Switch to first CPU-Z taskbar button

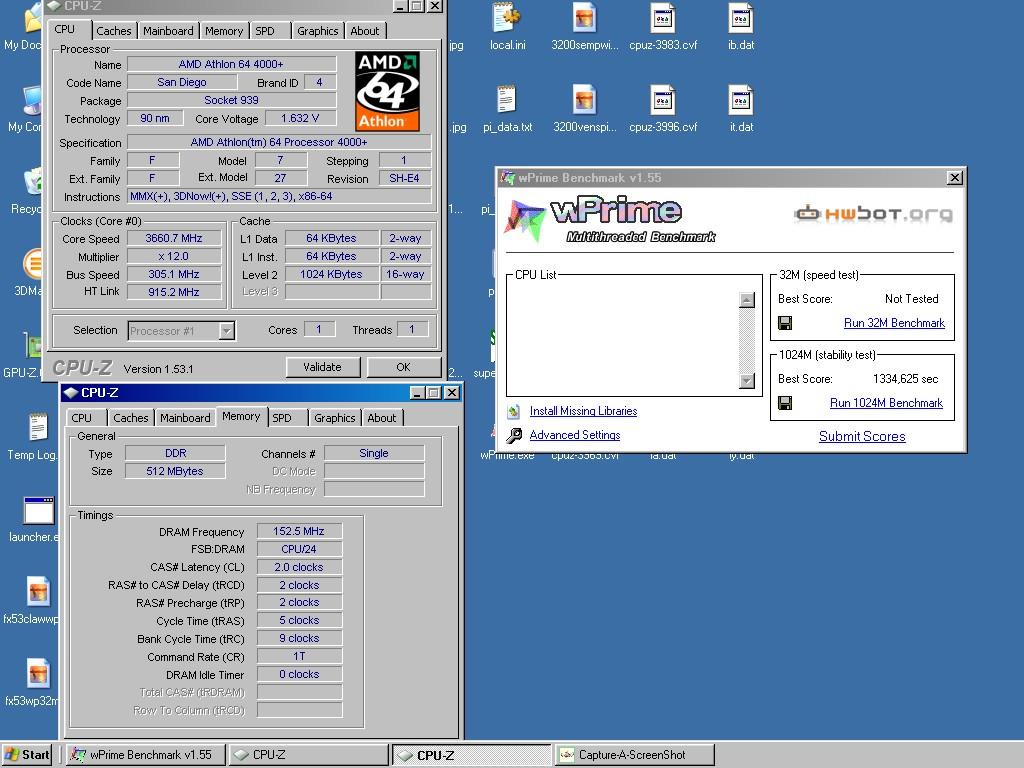tap(308, 755)
